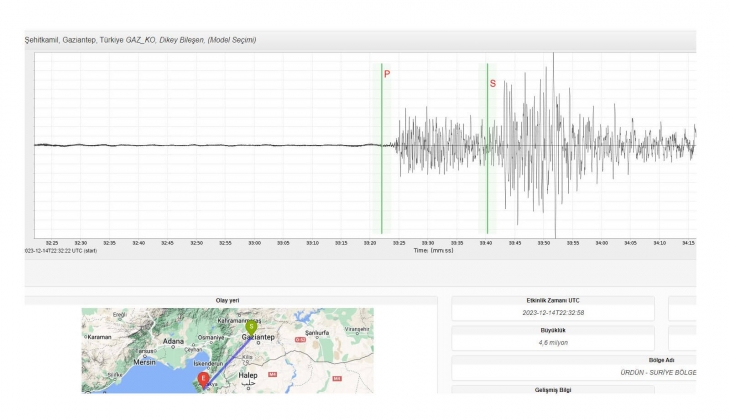Click Mersin city label on the map
This screenshot has height=420, width=730.
[147, 362]
